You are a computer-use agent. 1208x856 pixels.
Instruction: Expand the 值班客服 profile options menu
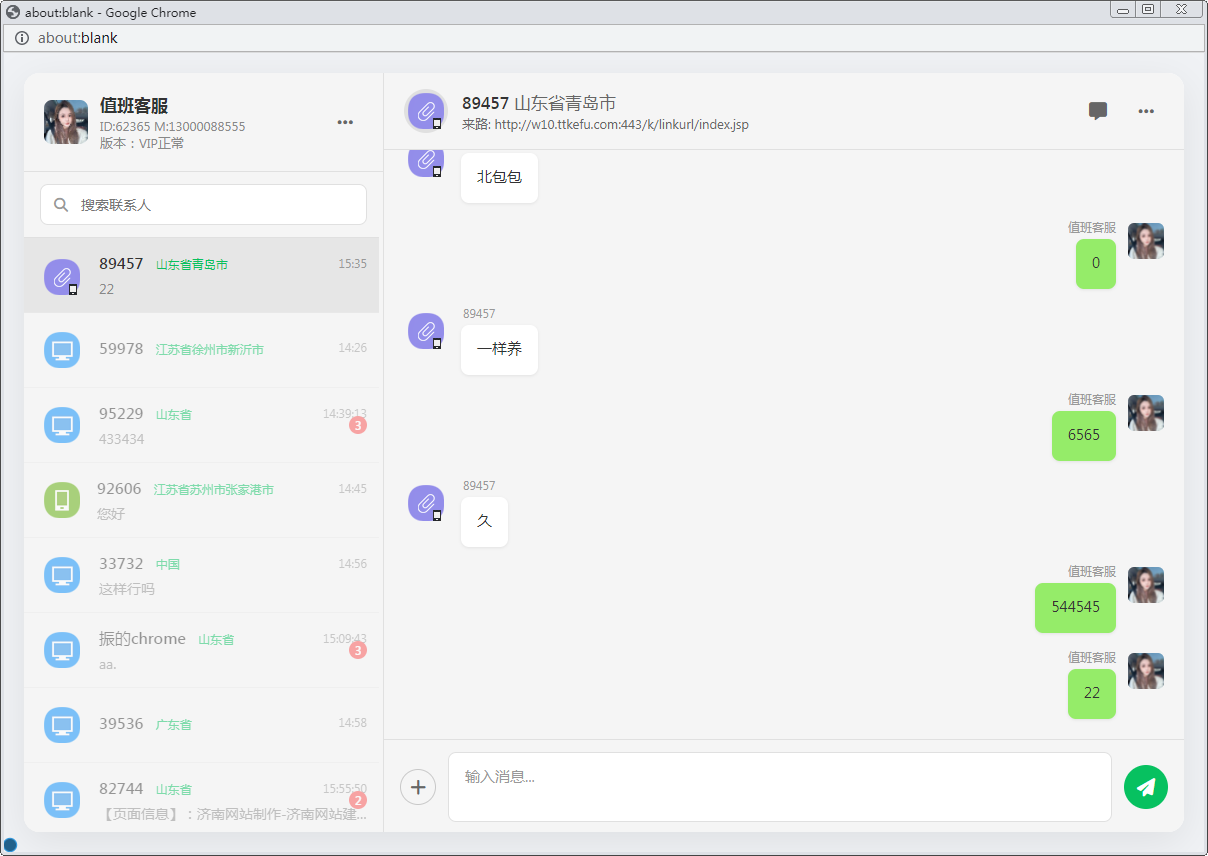[345, 122]
